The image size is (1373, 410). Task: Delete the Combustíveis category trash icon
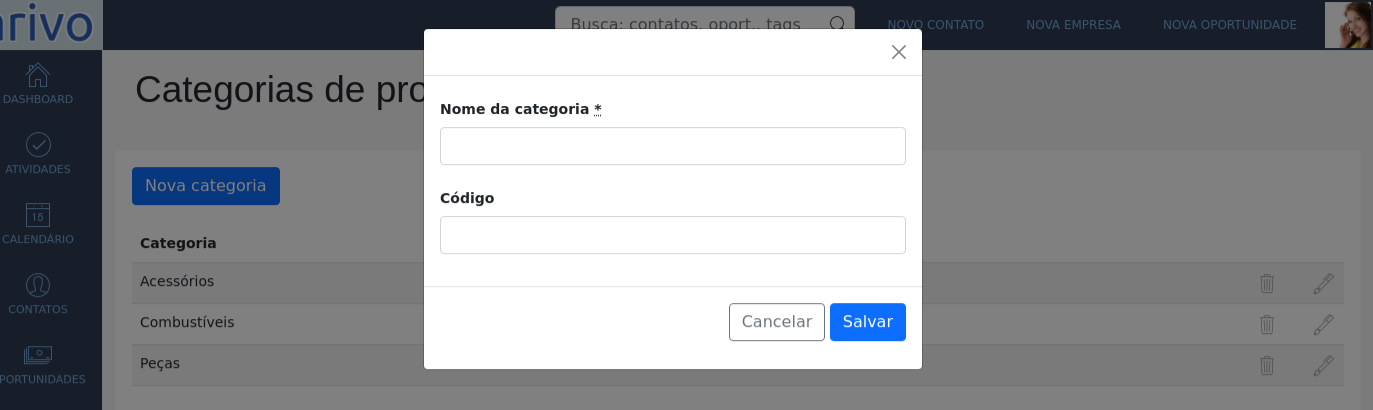click(x=1267, y=324)
